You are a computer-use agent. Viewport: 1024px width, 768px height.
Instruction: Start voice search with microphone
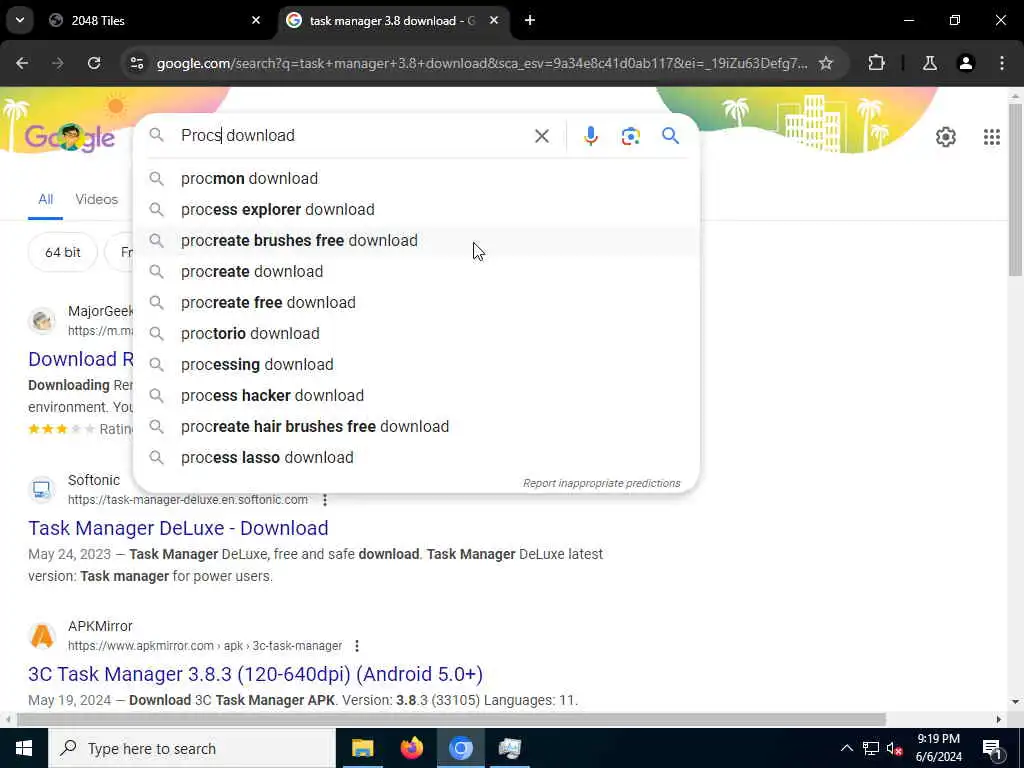point(590,136)
